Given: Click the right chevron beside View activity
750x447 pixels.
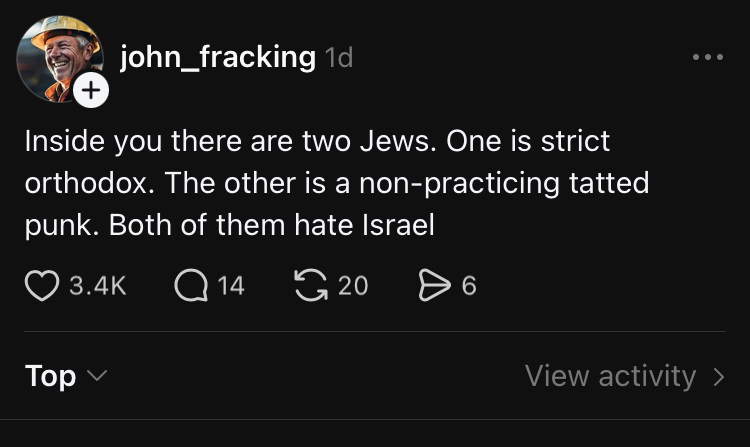Looking at the screenshot, I should [x=718, y=377].
